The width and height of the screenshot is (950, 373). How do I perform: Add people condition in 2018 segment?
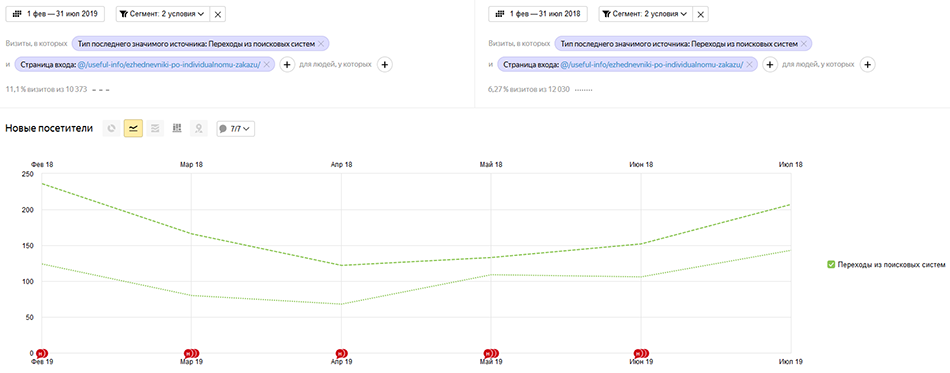point(868,64)
